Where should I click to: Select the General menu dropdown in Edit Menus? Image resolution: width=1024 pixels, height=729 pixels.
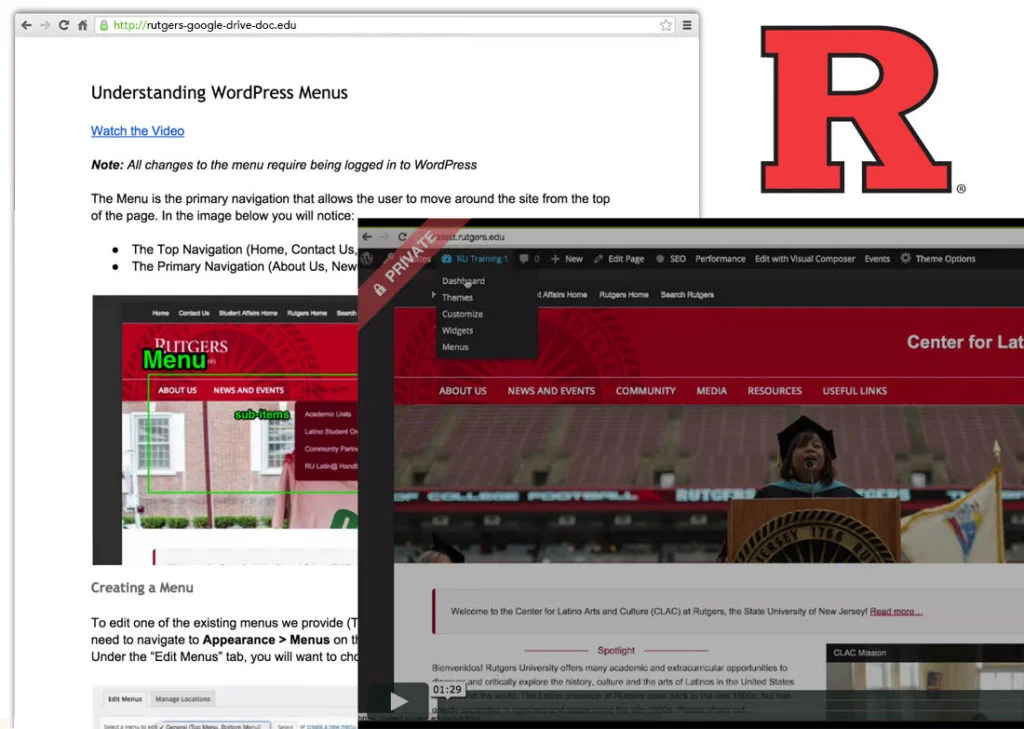214,726
